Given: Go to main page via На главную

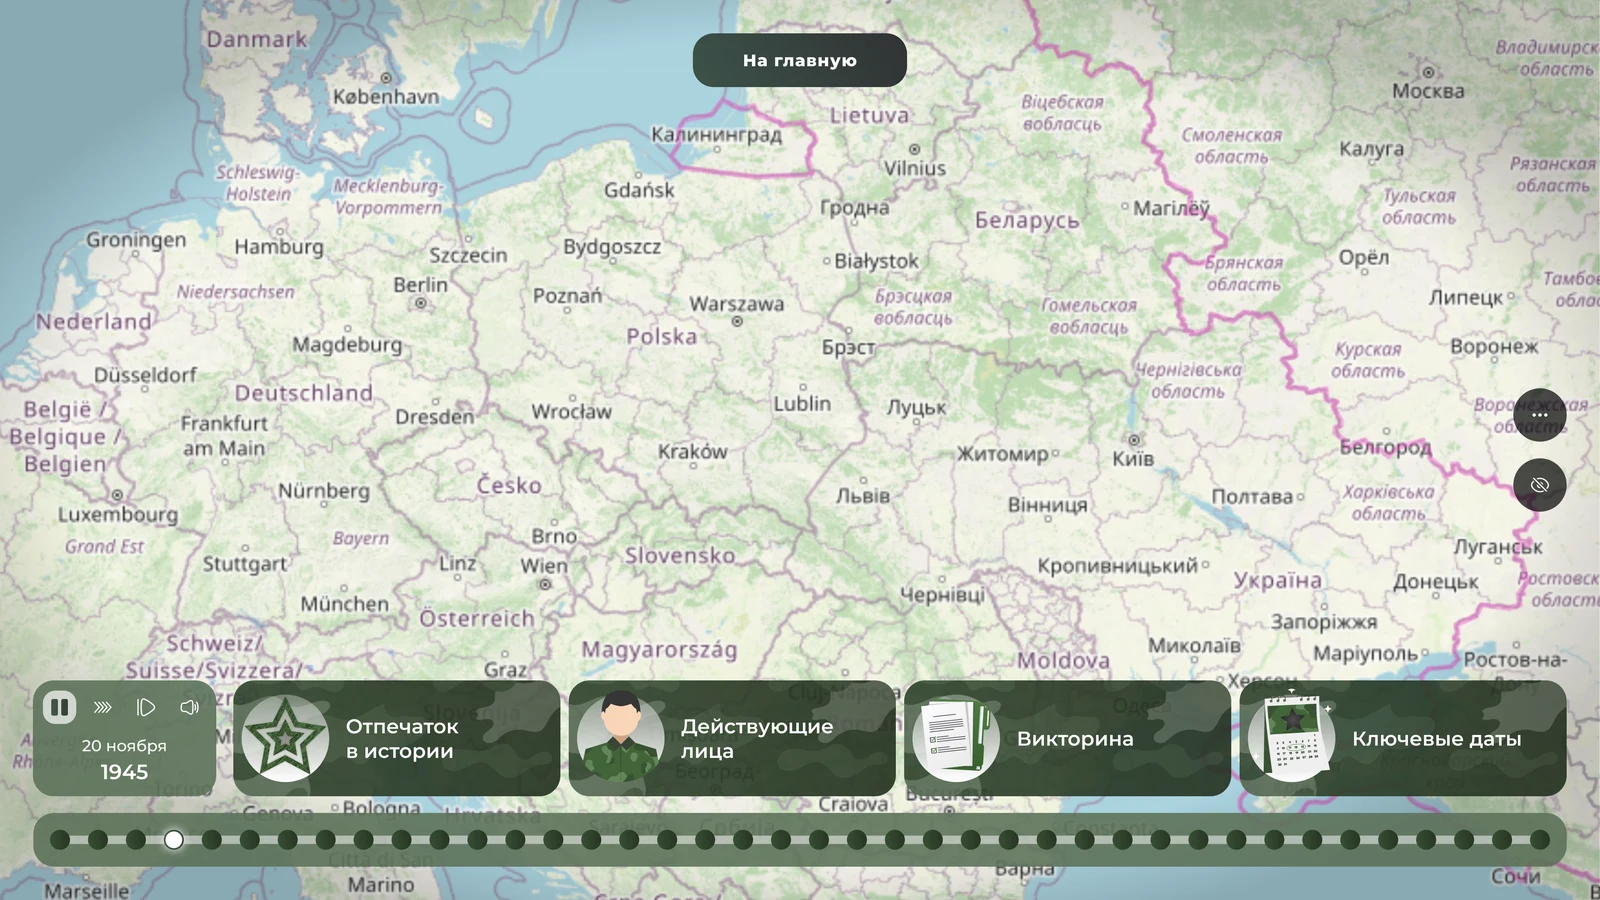Looking at the screenshot, I should tap(800, 60).
